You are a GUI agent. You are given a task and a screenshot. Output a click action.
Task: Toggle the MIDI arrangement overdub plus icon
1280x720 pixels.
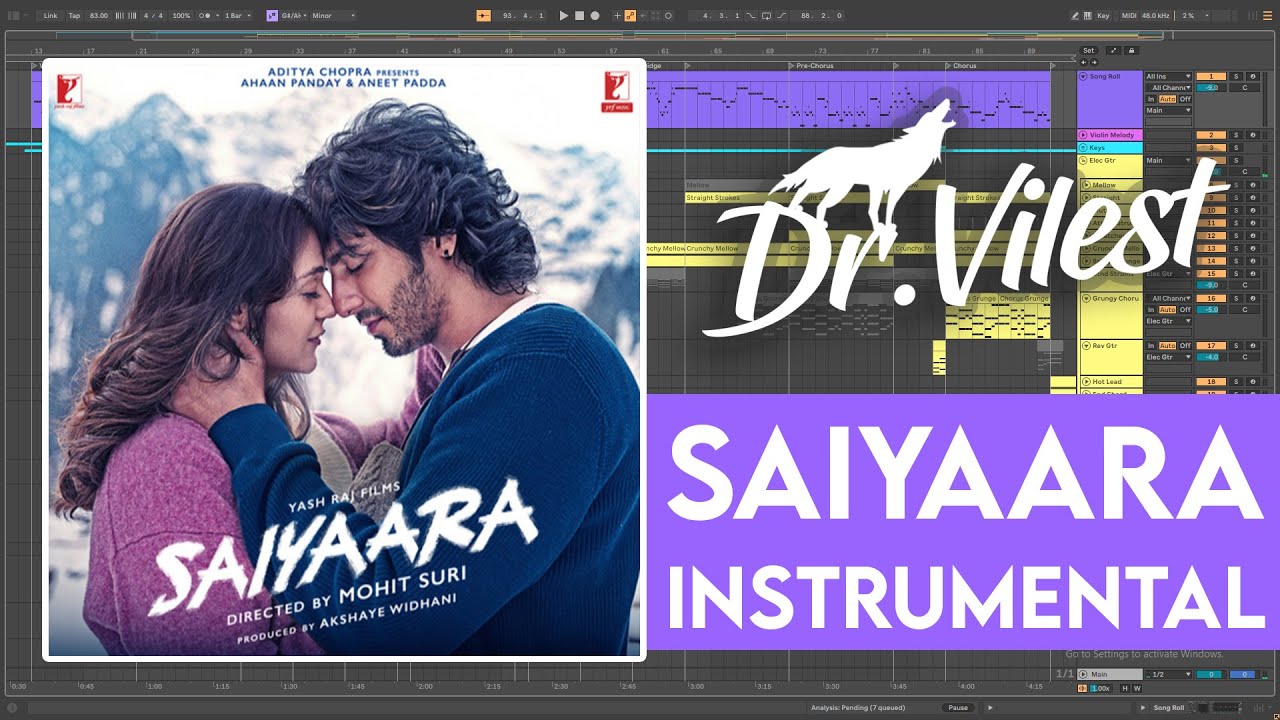[617, 16]
